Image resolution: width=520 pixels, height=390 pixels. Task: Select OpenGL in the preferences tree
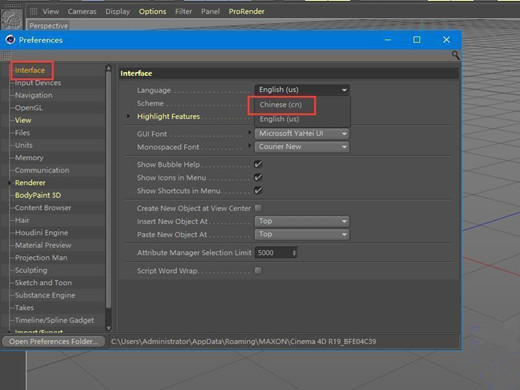click(29, 108)
